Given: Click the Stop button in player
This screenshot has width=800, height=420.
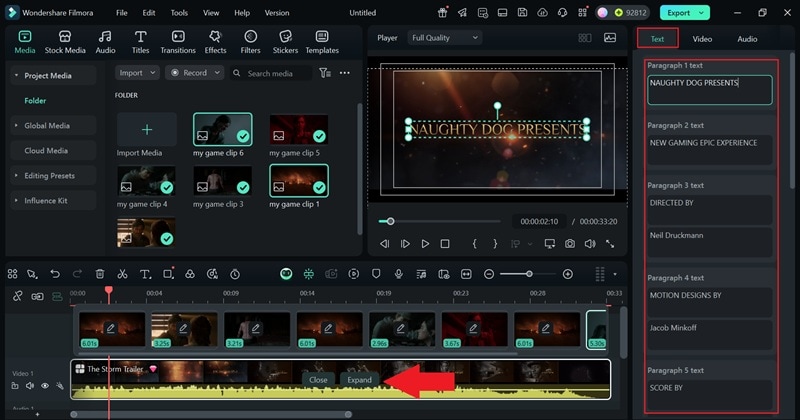Looking at the screenshot, I should [x=445, y=244].
